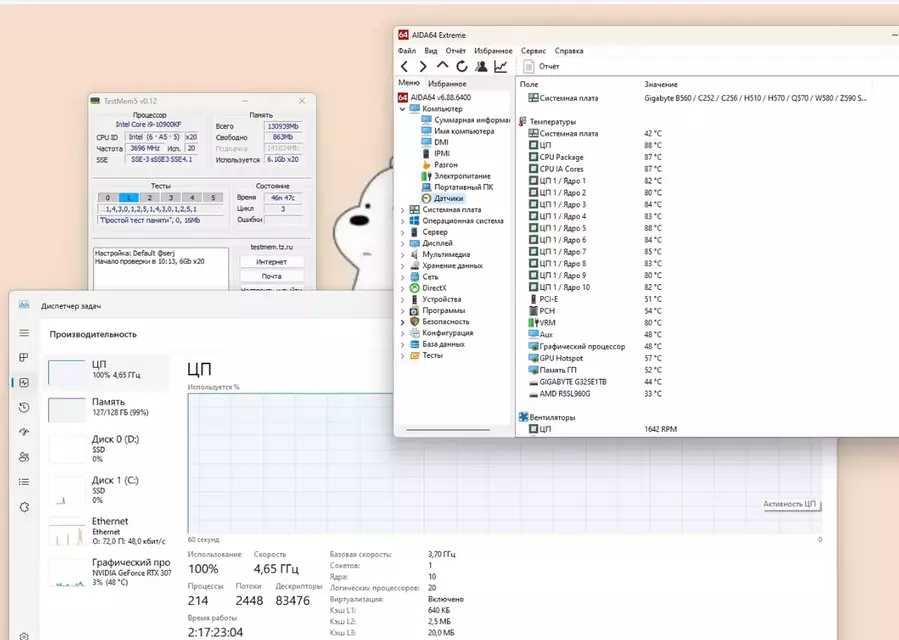Select Имя компьютера in the tree
The width and height of the screenshot is (899, 640).
click(x=458, y=131)
